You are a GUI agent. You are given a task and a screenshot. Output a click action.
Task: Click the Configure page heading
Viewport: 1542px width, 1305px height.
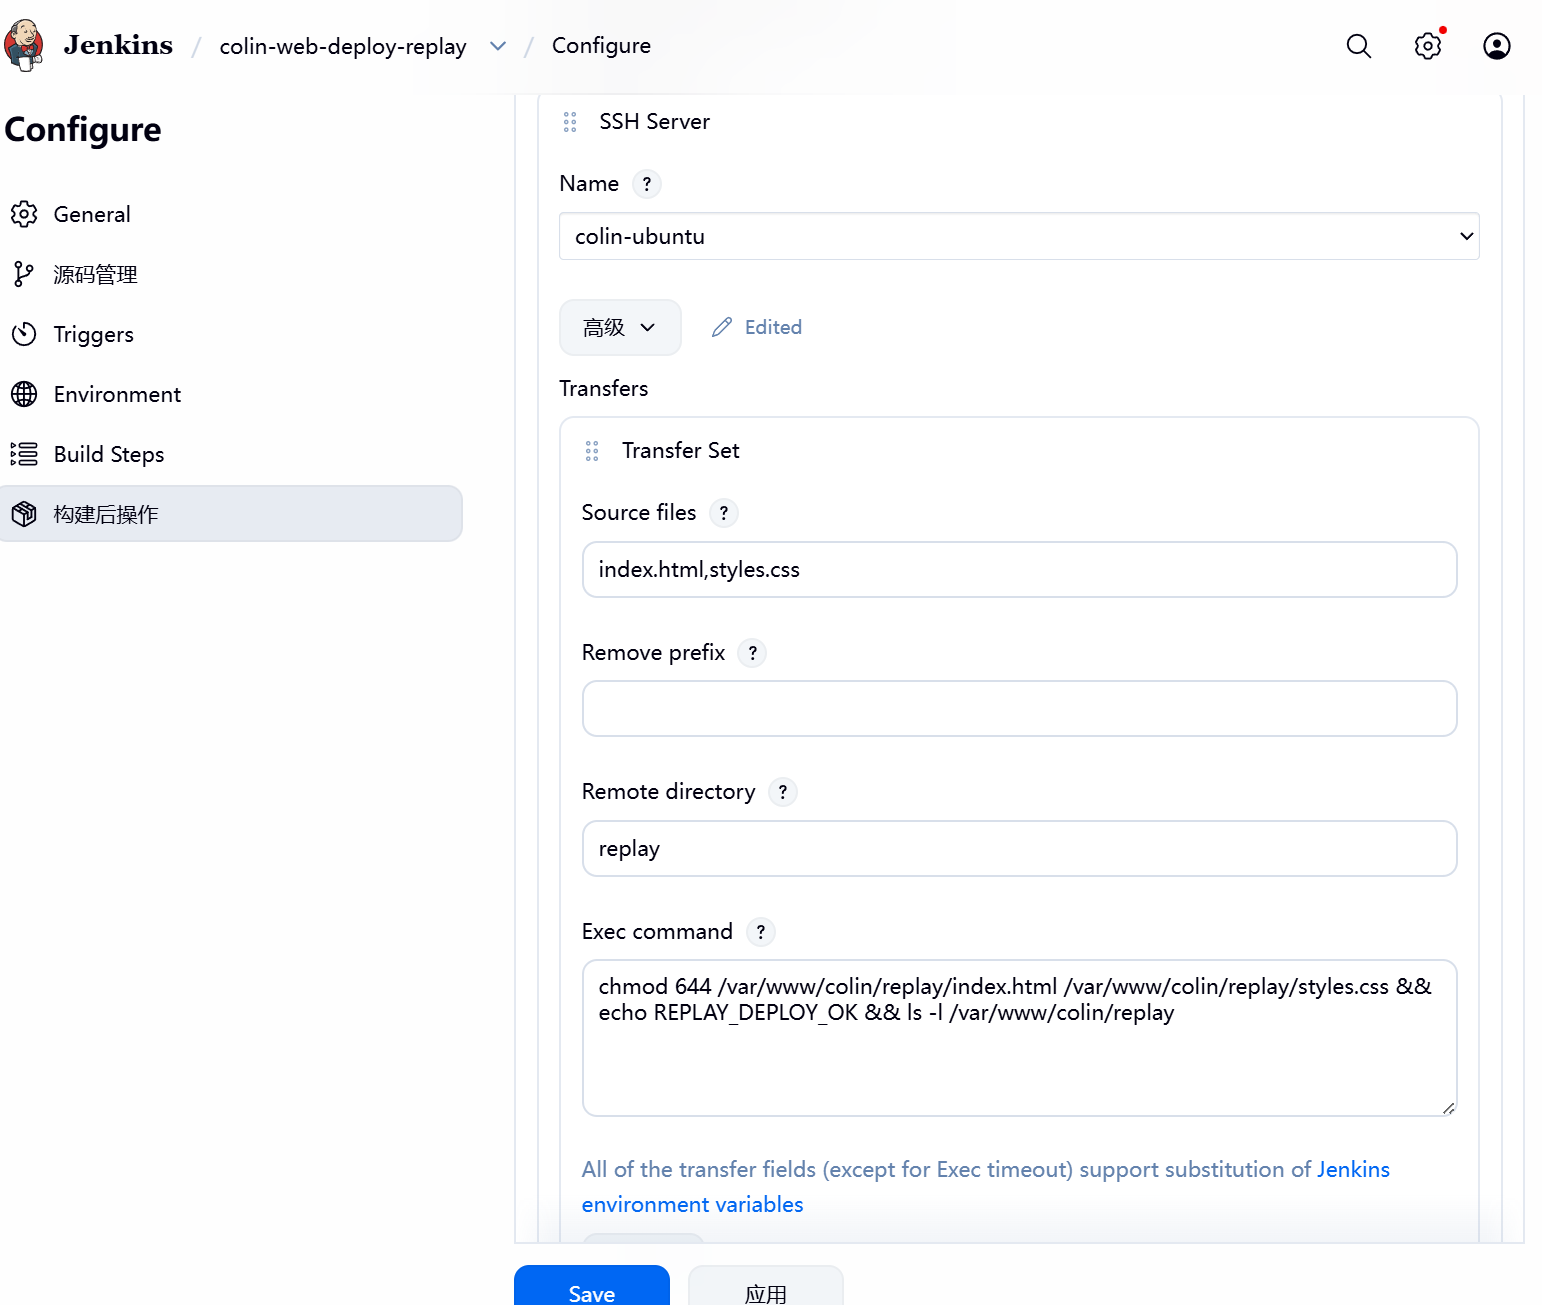[x=83, y=130]
